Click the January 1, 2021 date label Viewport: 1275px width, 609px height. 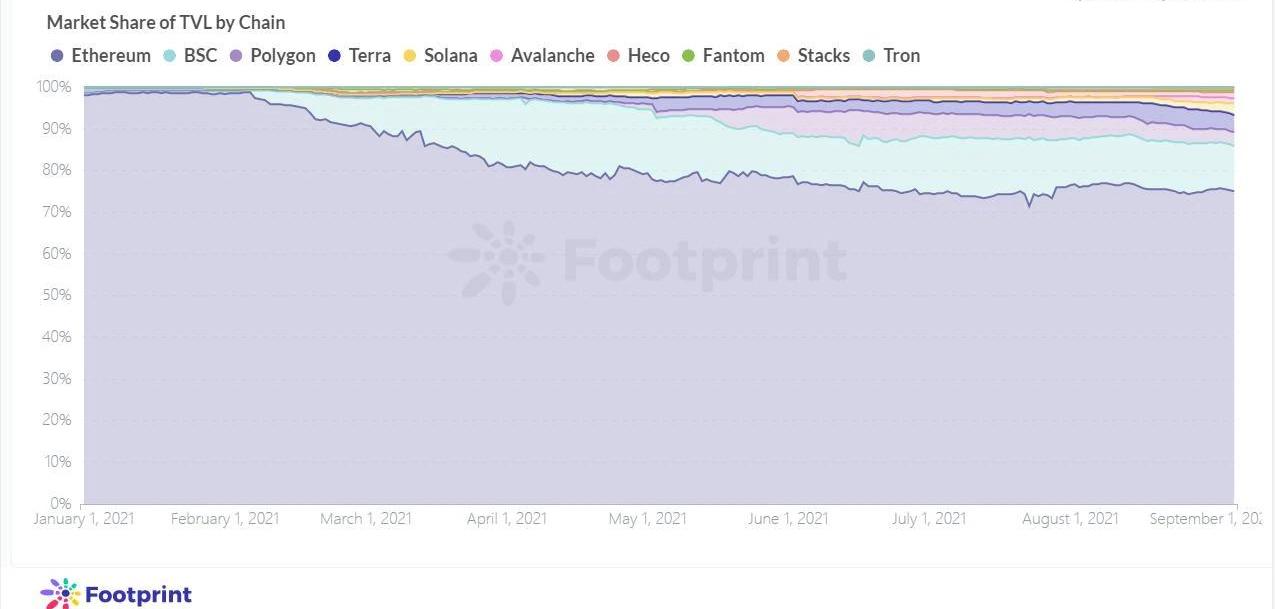[x=84, y=519]
